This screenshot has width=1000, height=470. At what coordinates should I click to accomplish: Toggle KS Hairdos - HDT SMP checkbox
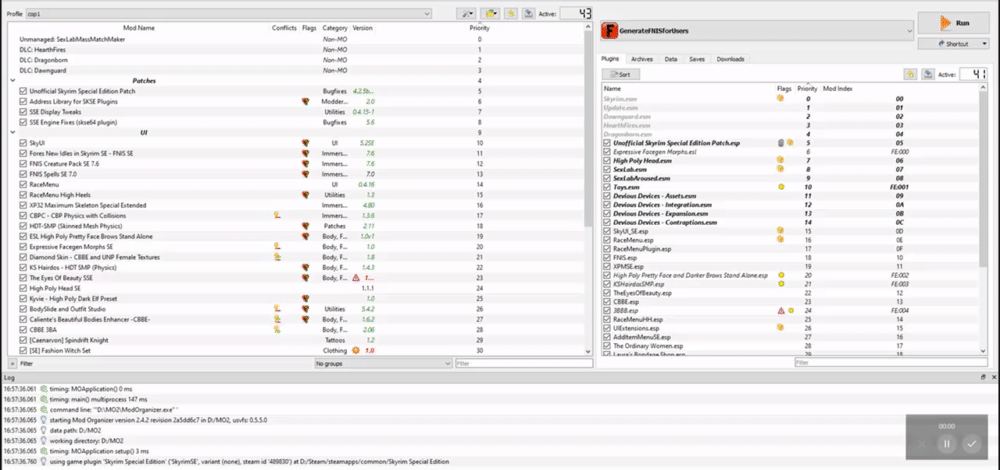tap(24, 267)
